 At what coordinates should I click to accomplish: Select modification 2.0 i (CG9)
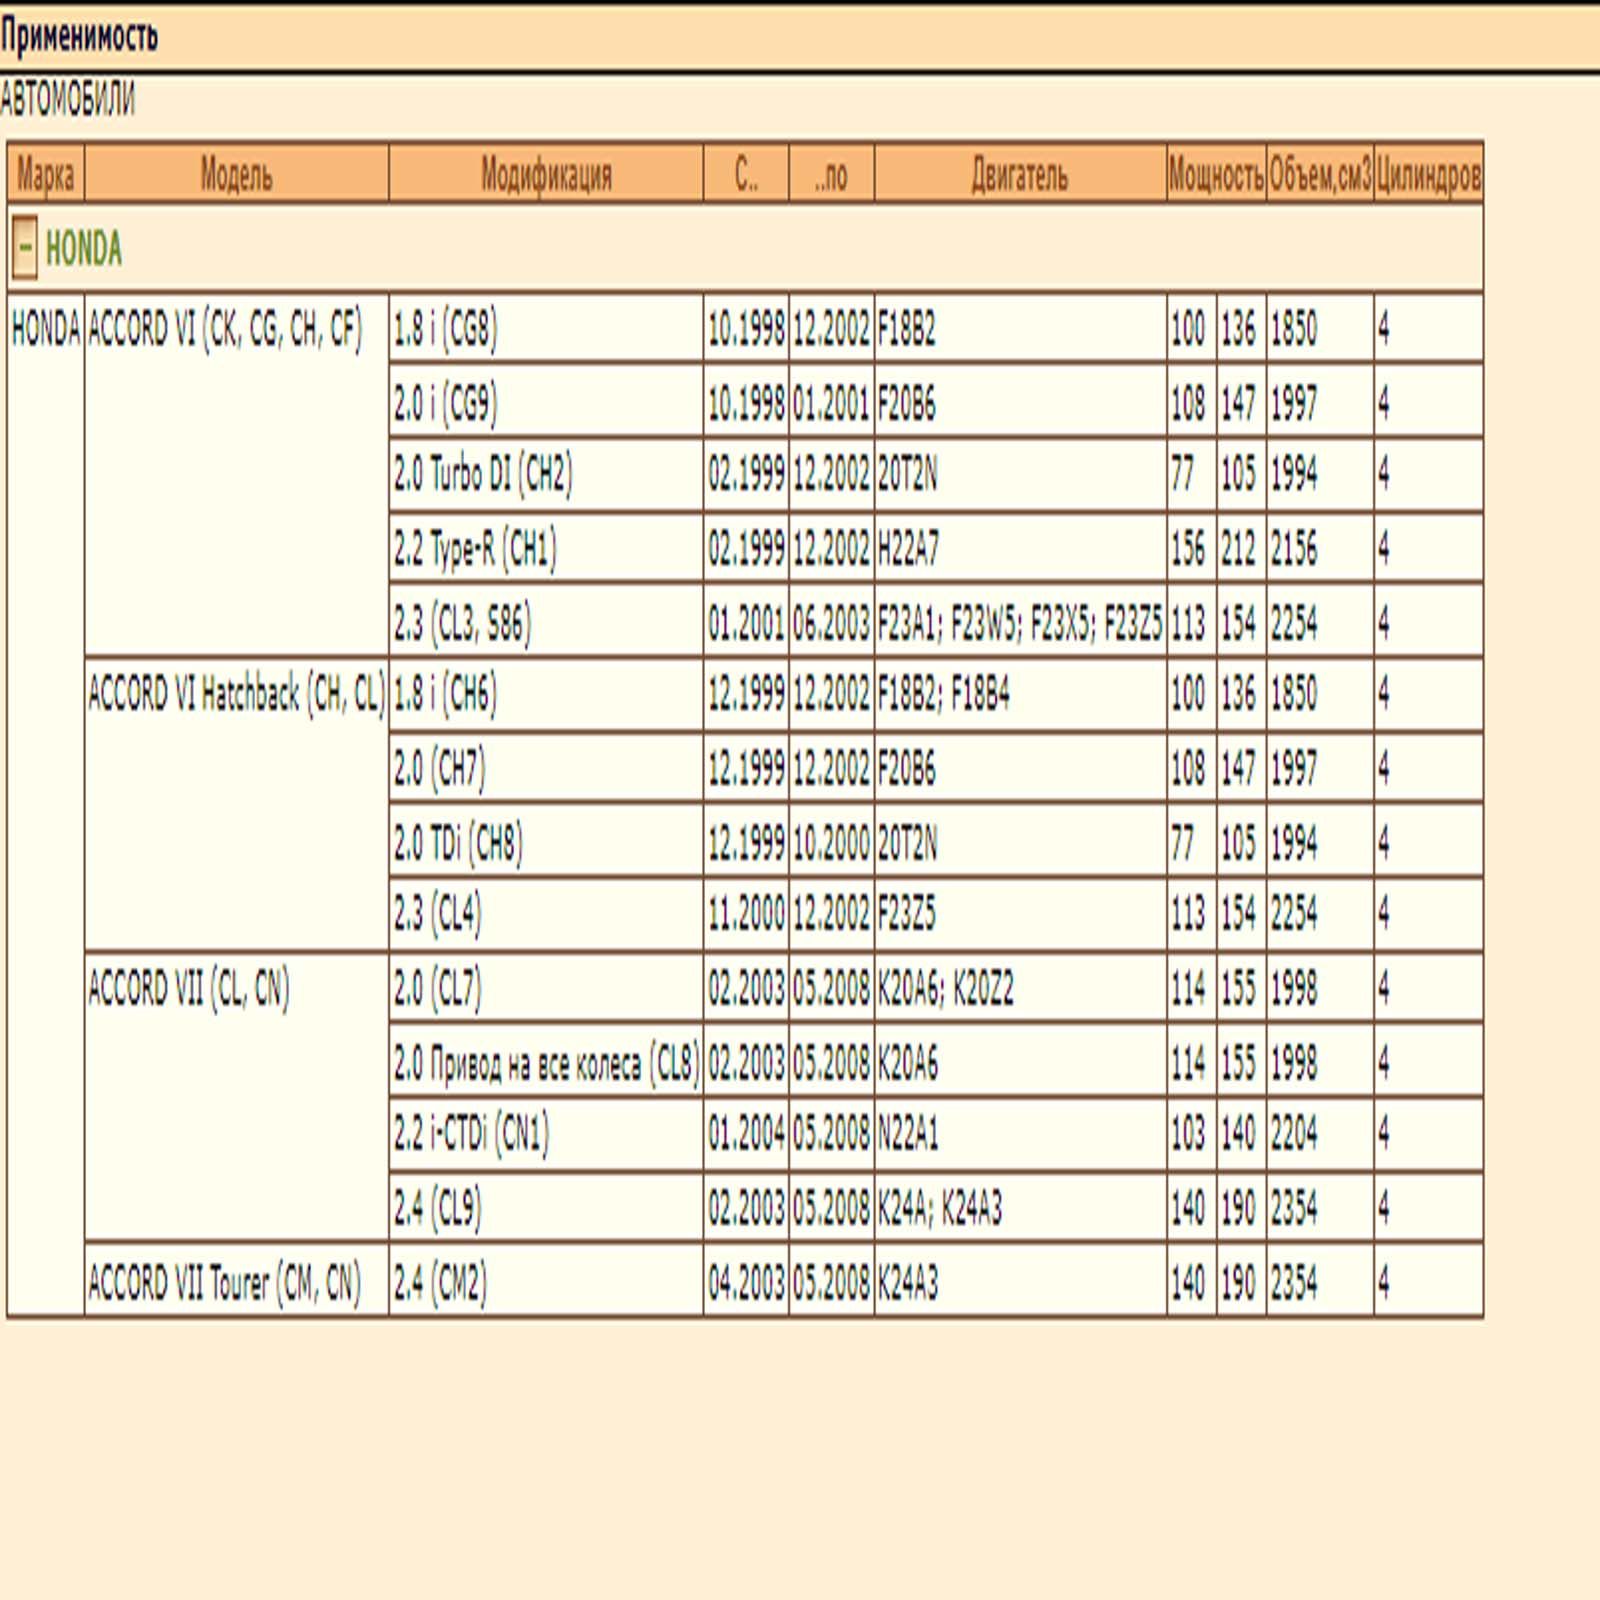(445, 403)
